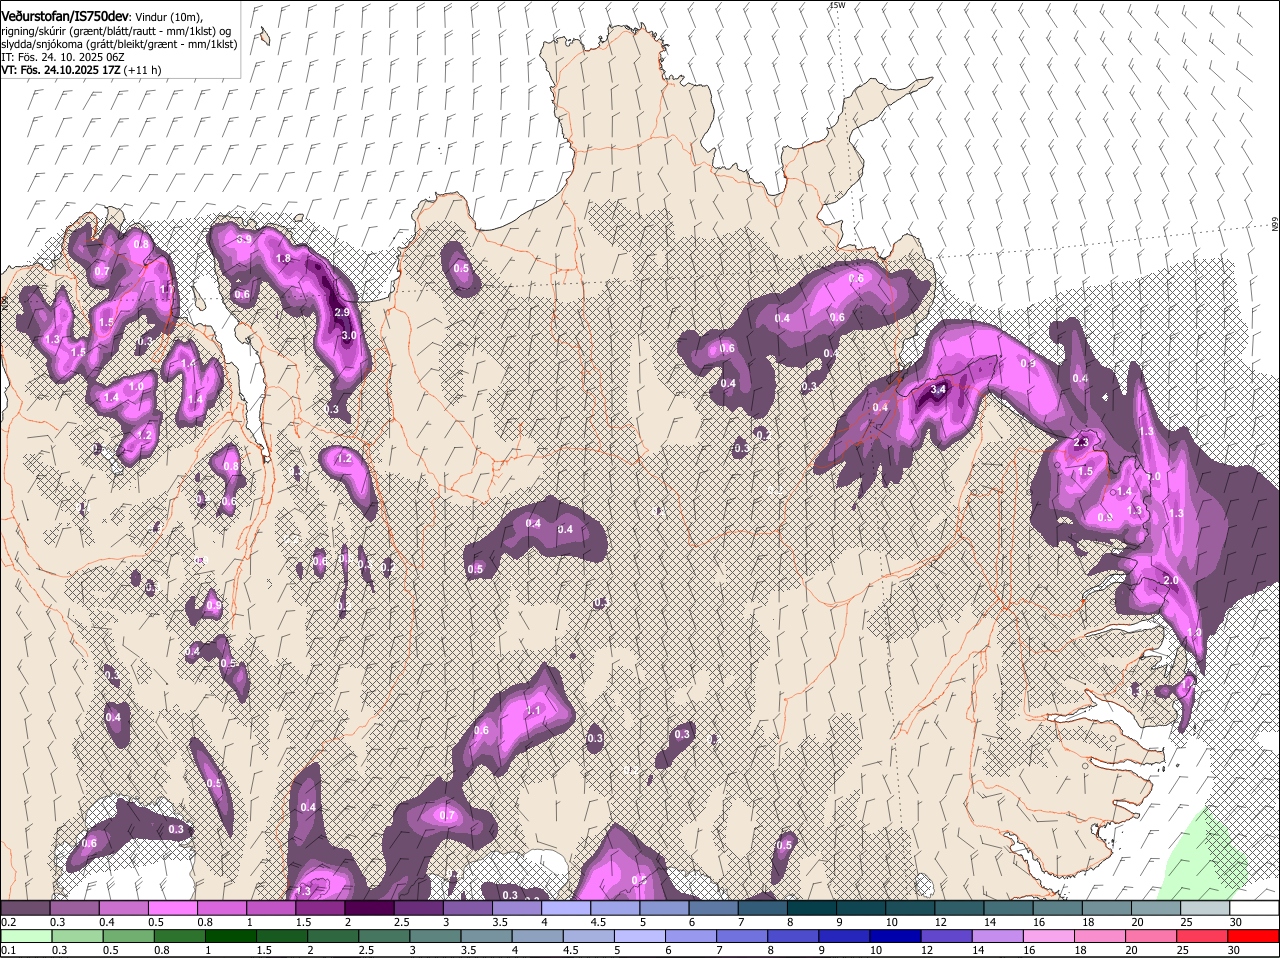Click the 2.9 precipitation value on the map
This screenshot has width=1280, height=958.
[x=342, y=313]
